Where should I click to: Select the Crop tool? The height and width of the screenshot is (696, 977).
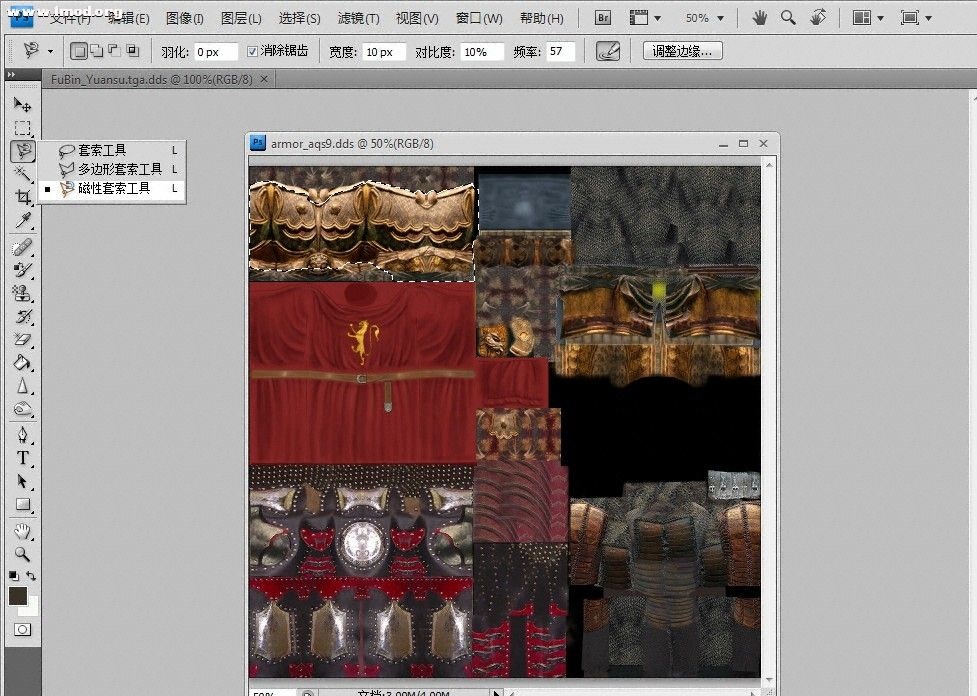(x=22, y=198)
